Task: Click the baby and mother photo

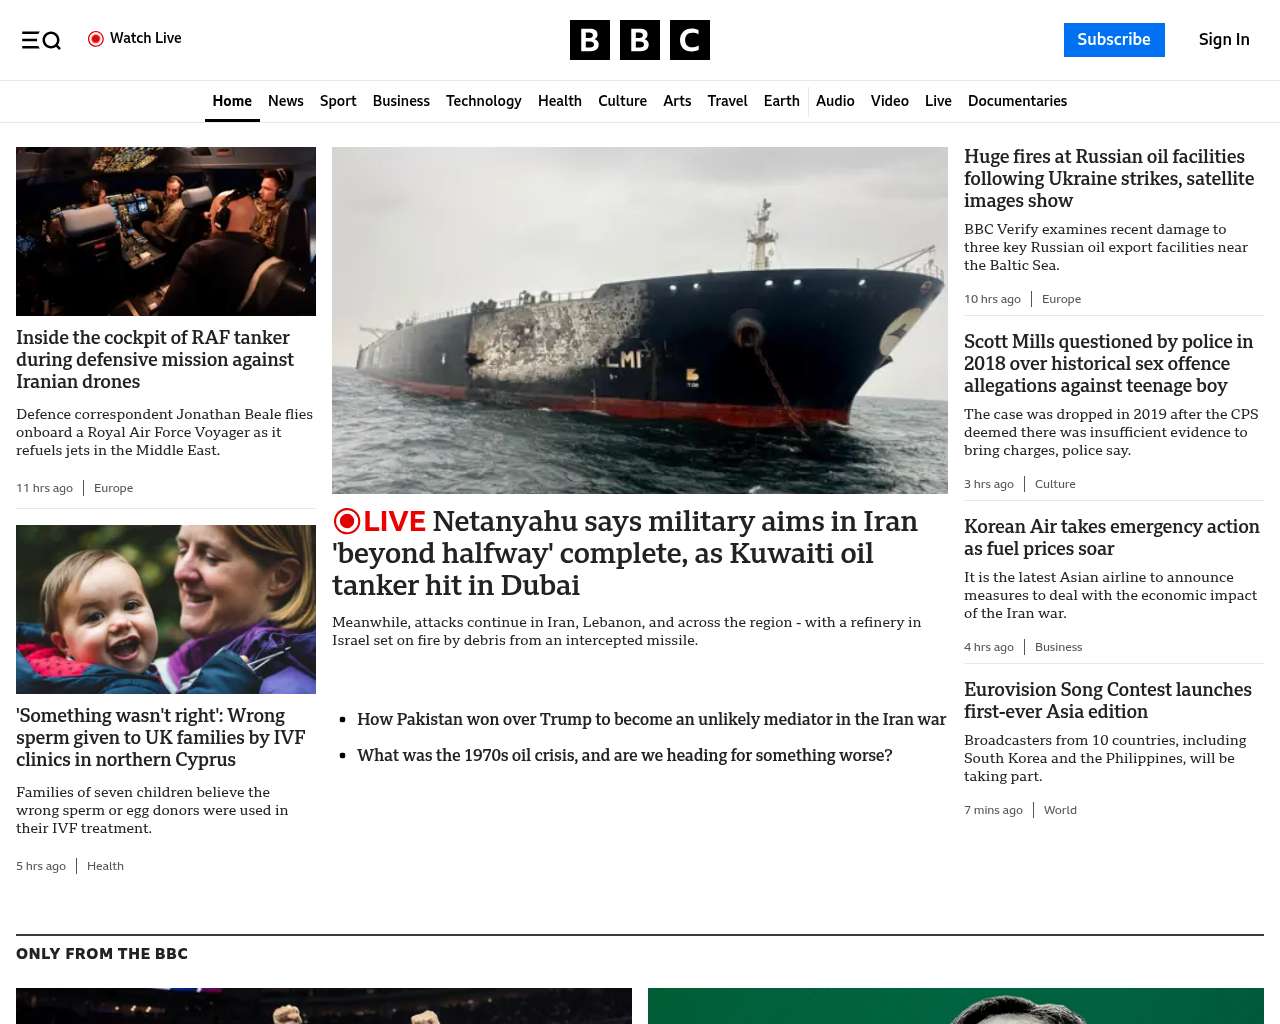Action: (166, 609)
